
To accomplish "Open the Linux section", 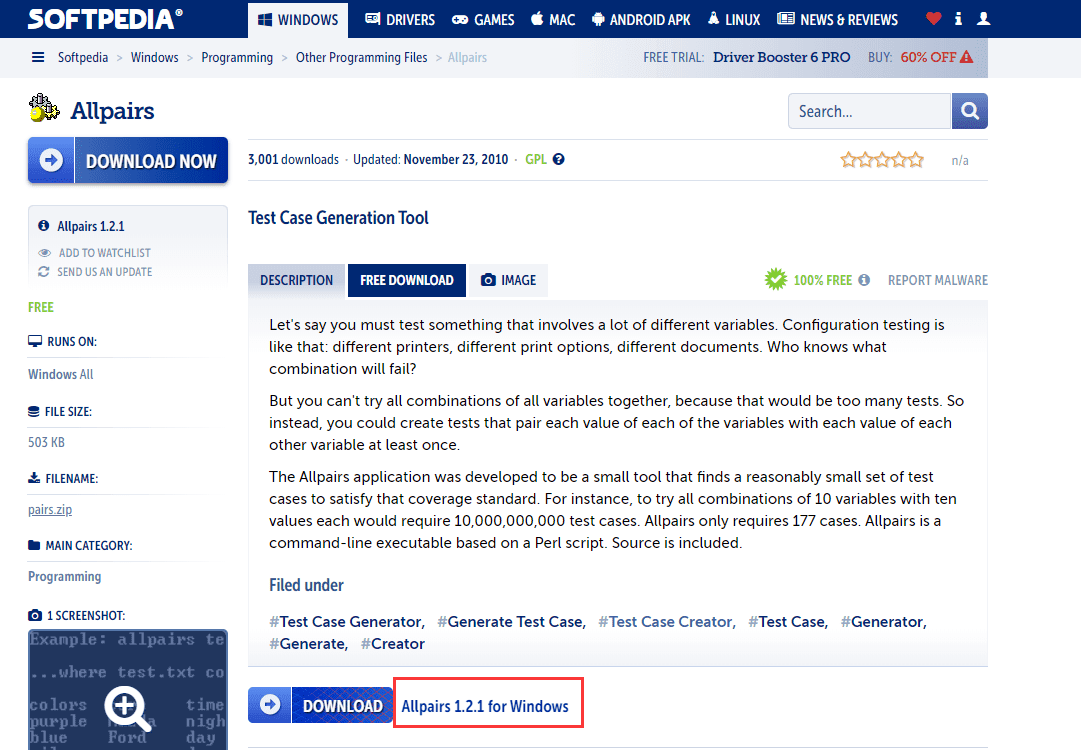I will pyautogui.click(x=734, y=20).
